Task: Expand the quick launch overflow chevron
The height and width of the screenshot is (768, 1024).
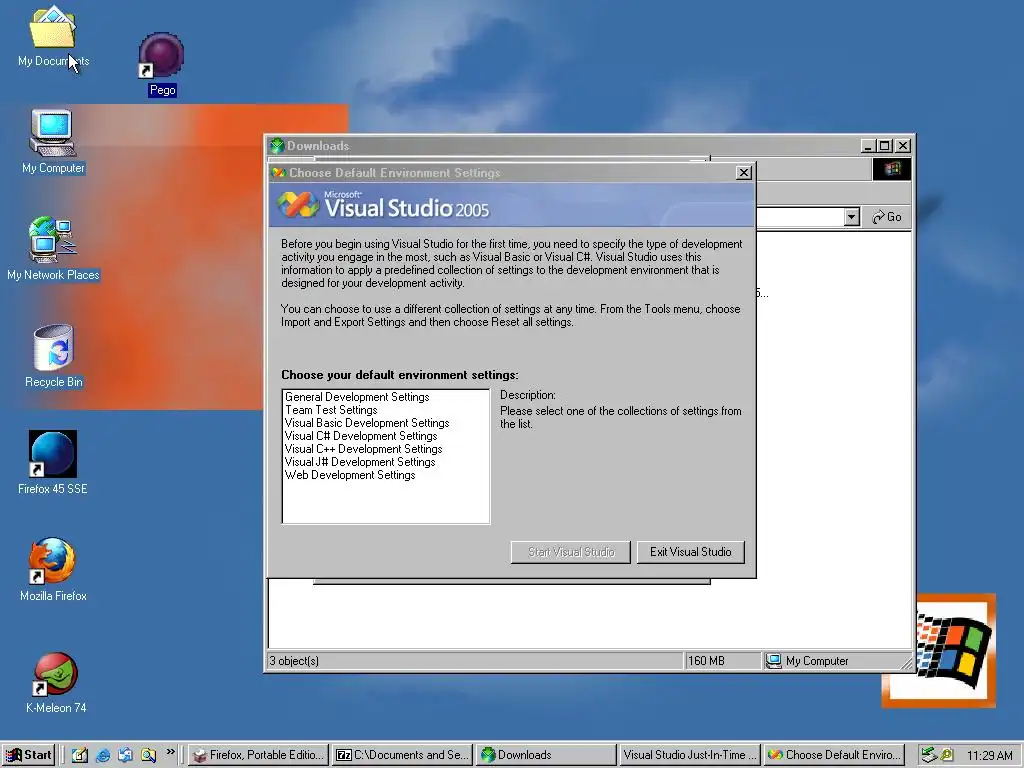Action: pos(170,752)
